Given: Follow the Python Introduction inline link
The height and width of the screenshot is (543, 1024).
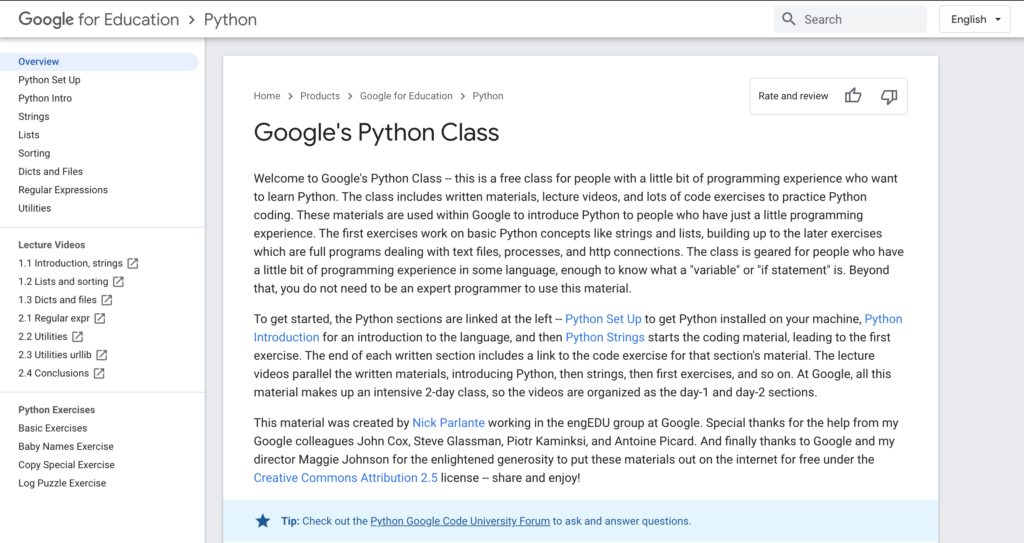Looking at the screenshot, I should (x=287, y=337).
